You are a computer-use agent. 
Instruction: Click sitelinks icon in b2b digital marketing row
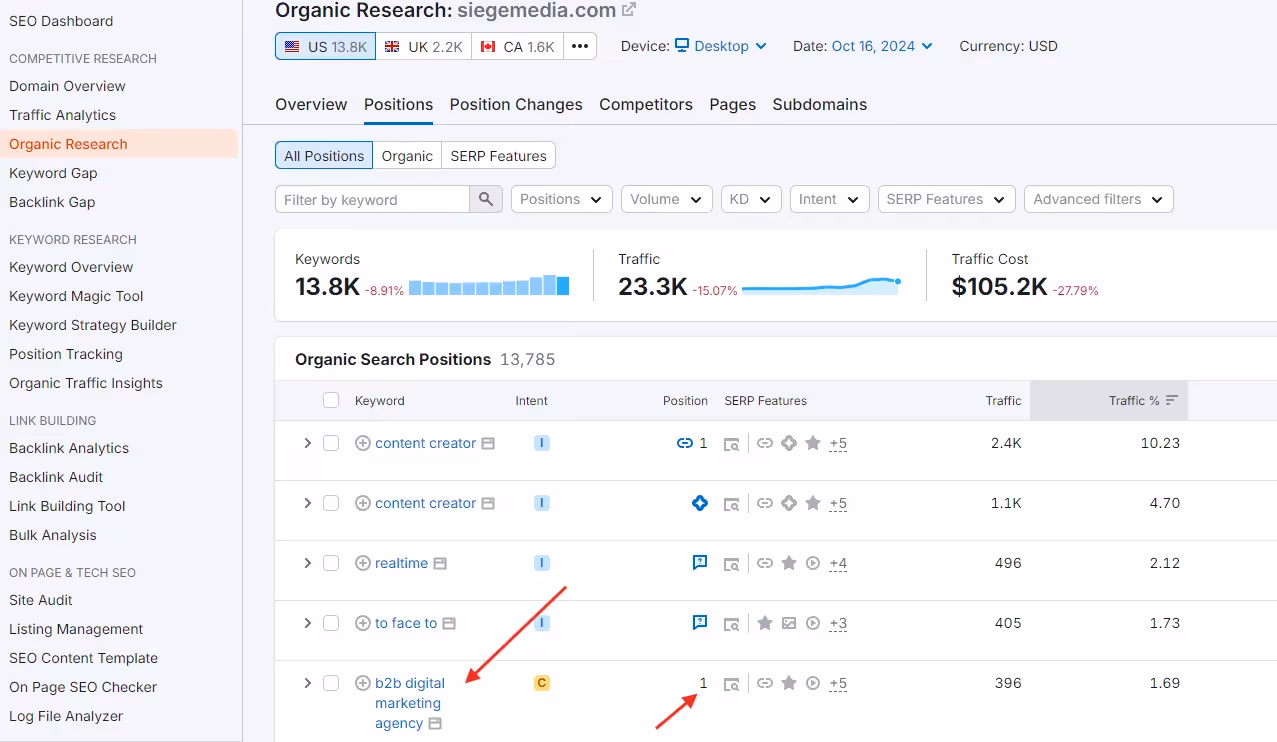click(x=765, y=683)
